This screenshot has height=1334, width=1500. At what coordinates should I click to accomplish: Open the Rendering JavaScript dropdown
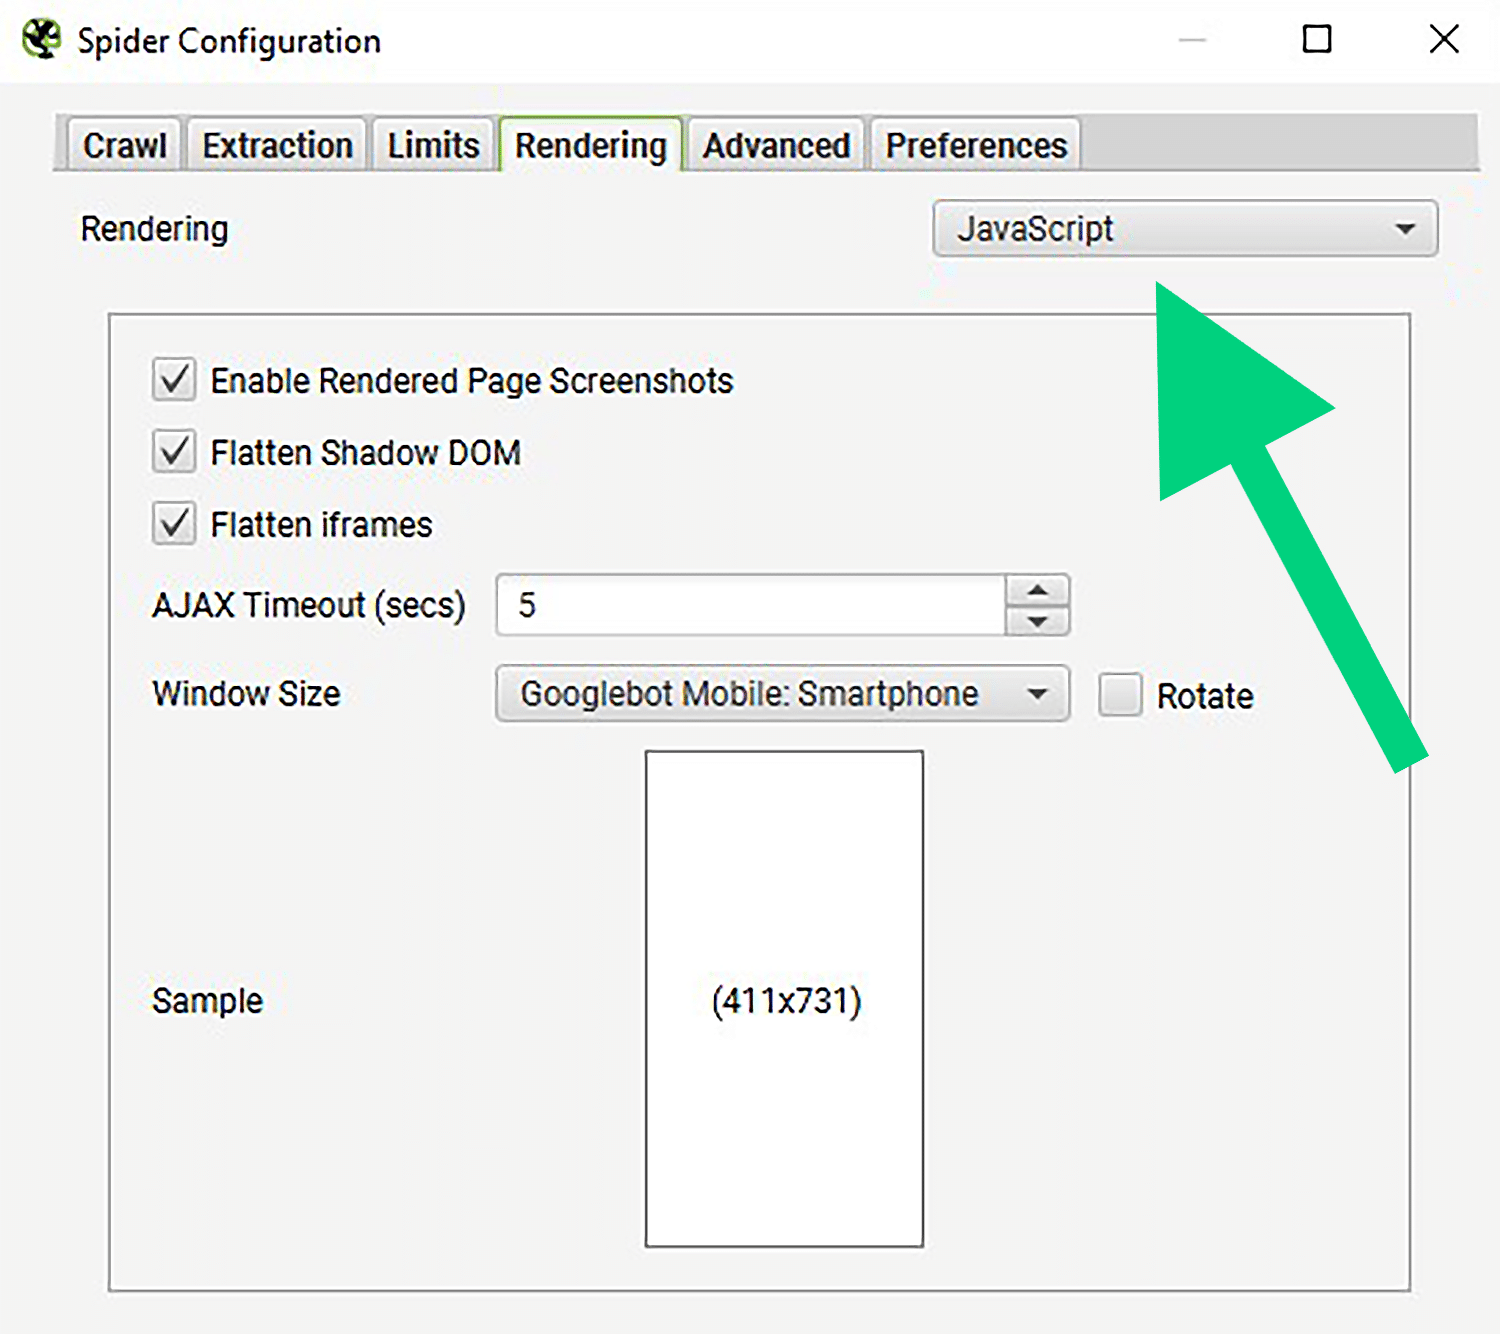(1185, 229)
